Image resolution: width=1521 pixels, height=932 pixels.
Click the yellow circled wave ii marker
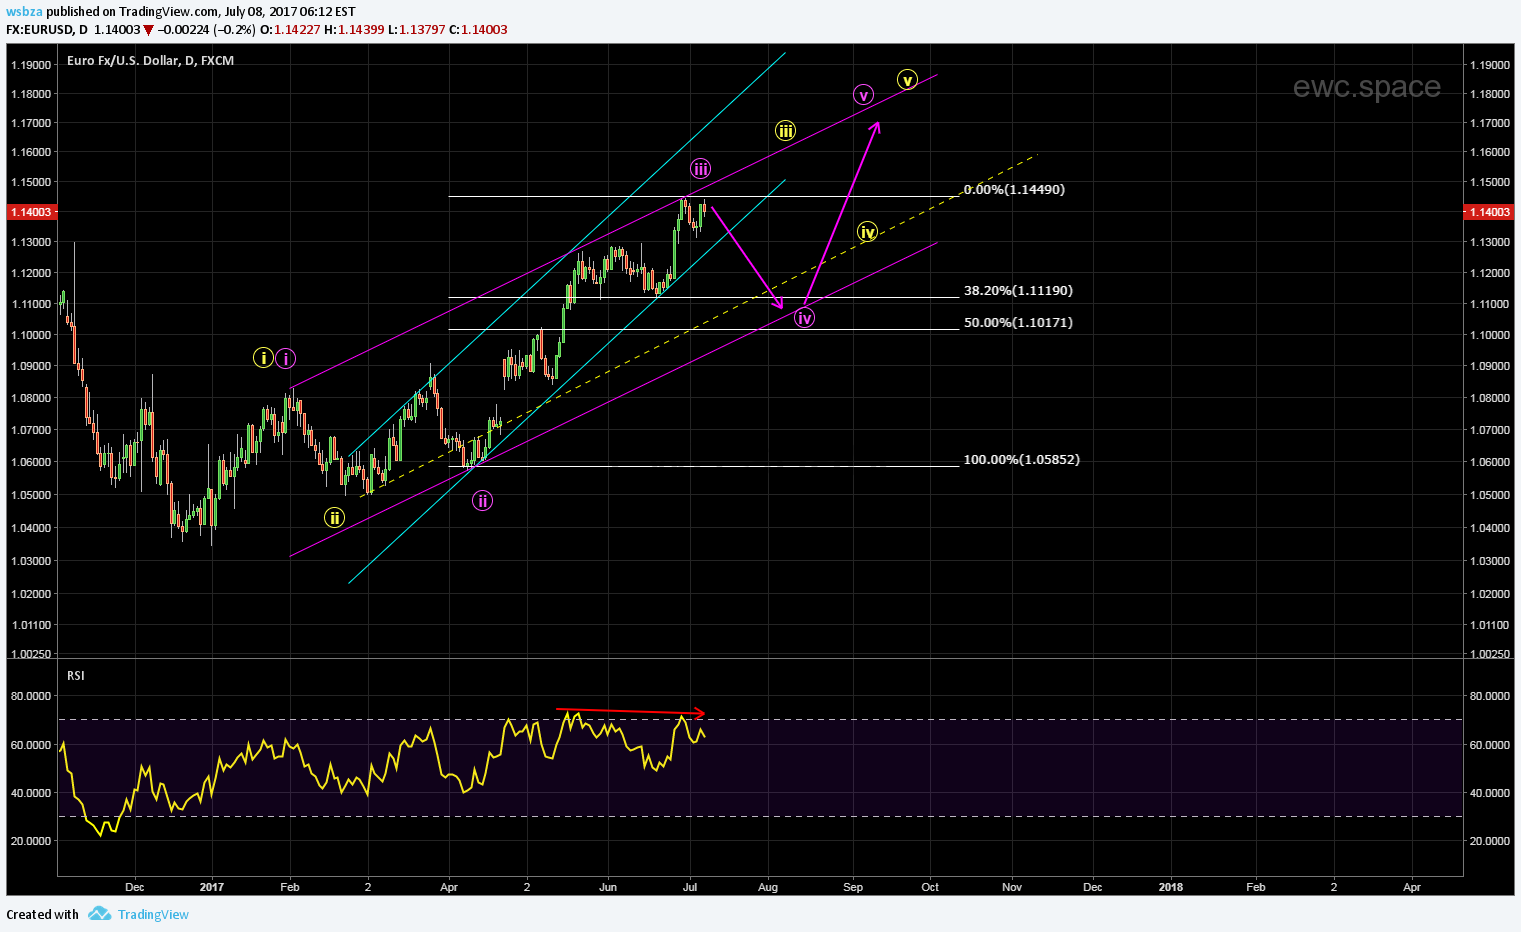[334, 517]
